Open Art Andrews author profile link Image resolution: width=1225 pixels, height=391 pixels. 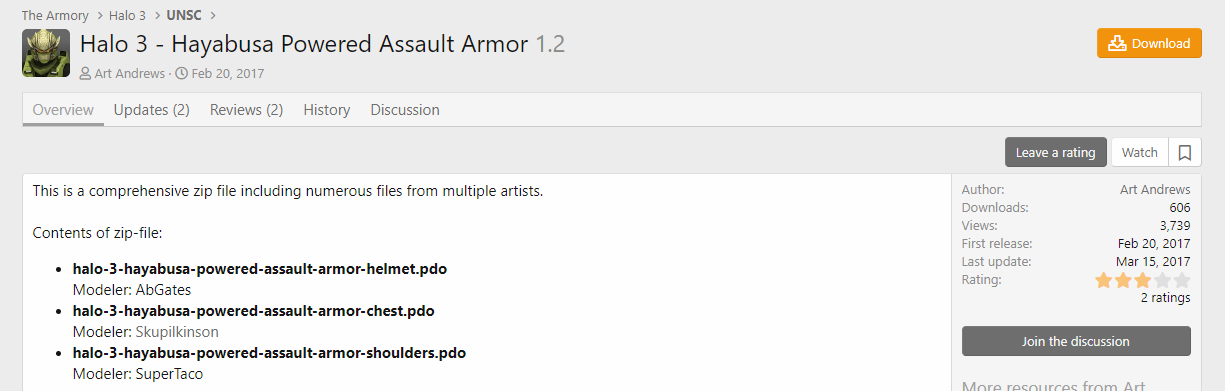(x=129, y=73)
